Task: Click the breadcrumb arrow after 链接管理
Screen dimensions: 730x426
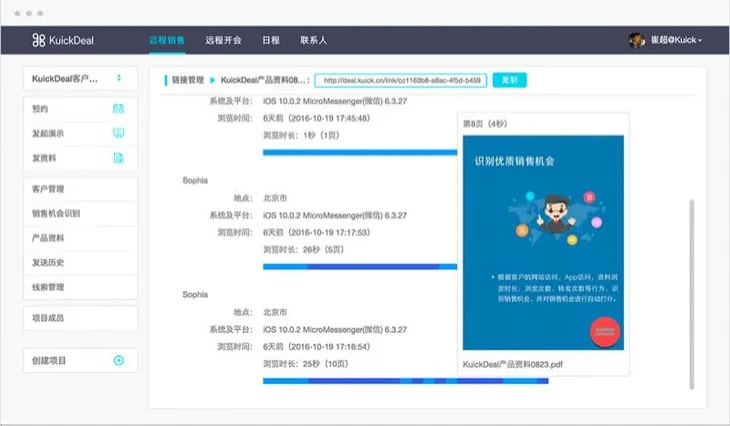Action: [x=212, y=80]
